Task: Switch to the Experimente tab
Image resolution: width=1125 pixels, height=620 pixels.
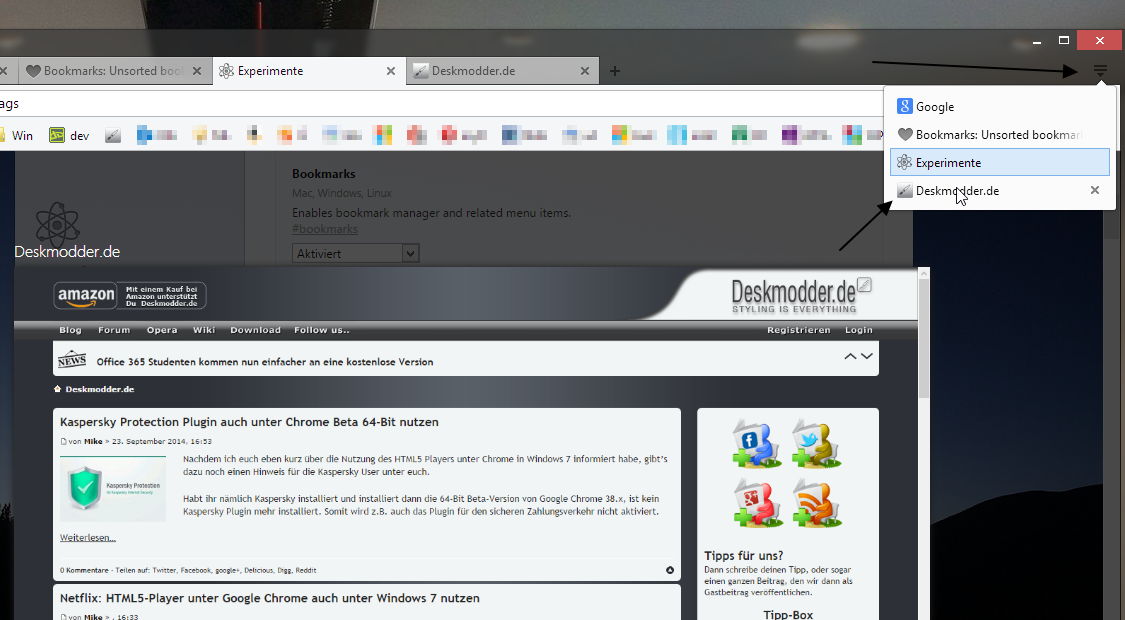Action: (309, 71)
